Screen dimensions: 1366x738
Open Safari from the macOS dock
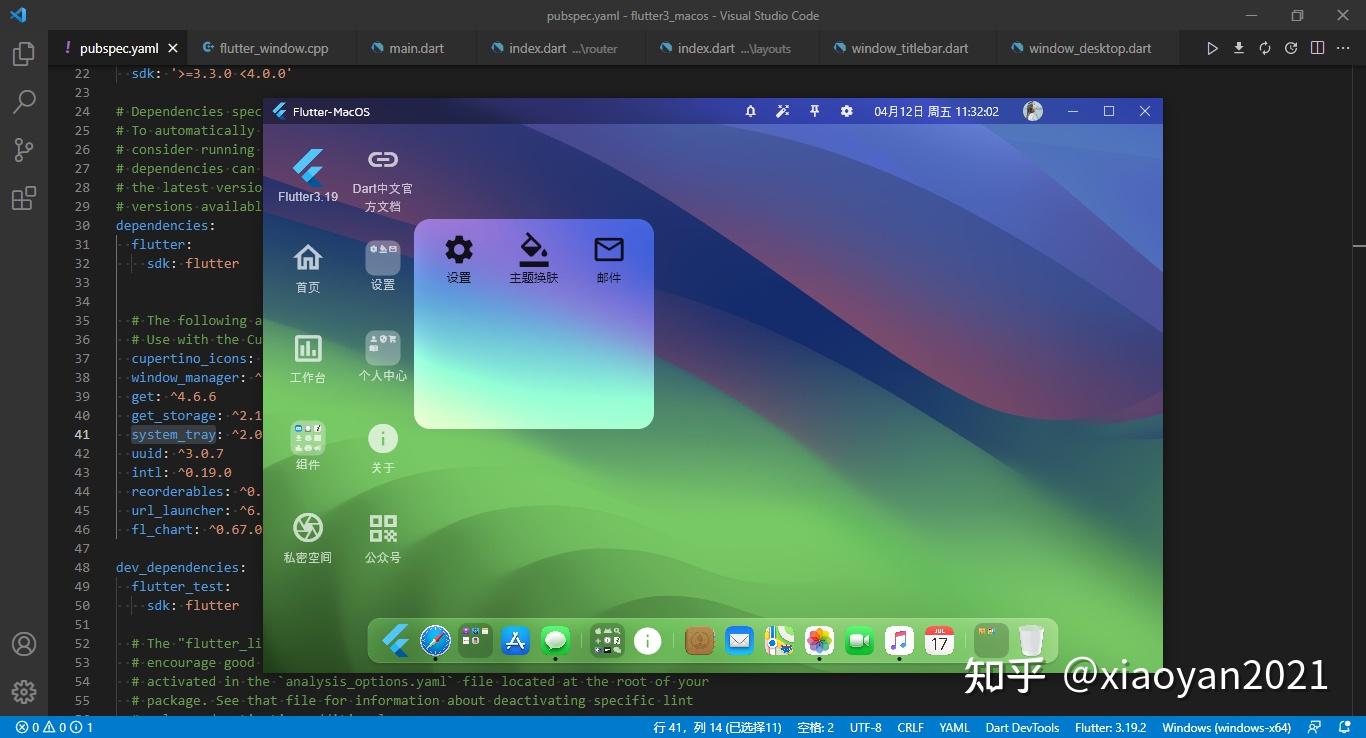coord(434,641)
